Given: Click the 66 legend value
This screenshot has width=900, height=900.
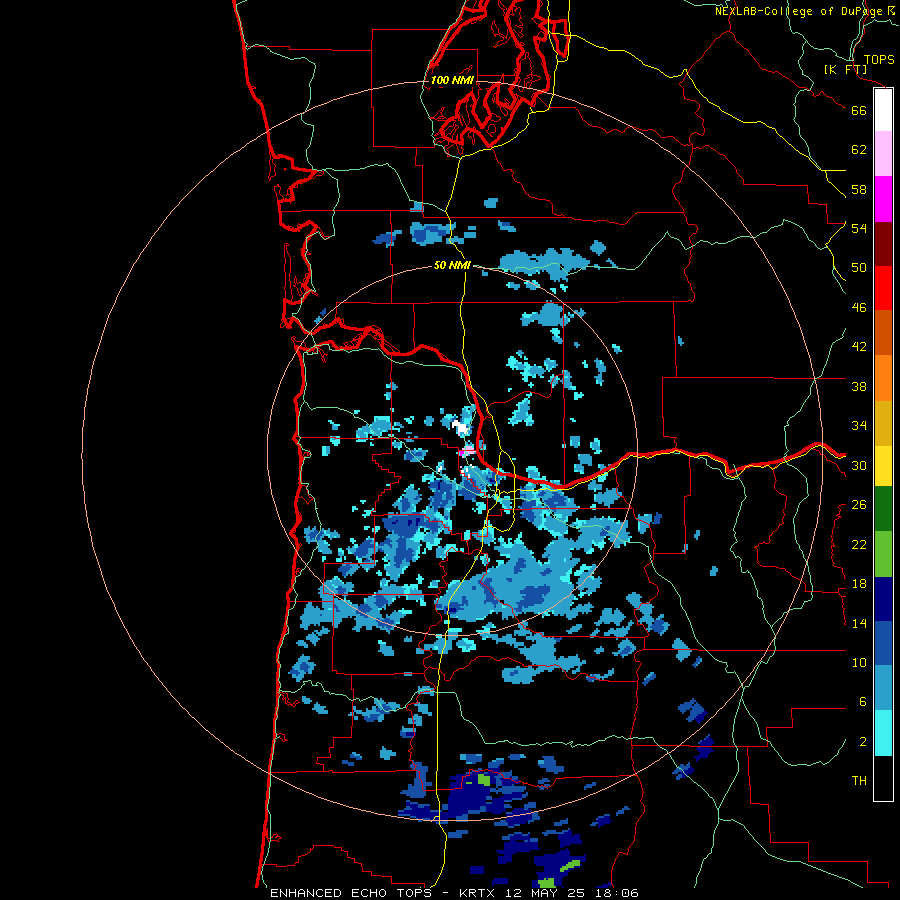Looking at the screenshot, I should [859, 110].
